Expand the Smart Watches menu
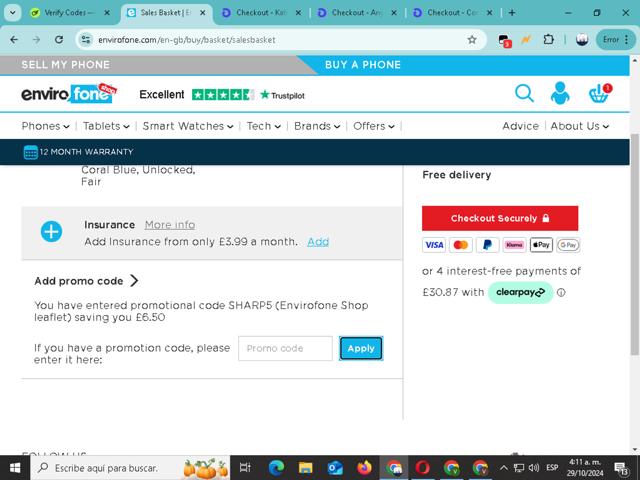 click(x=188, y=126)
